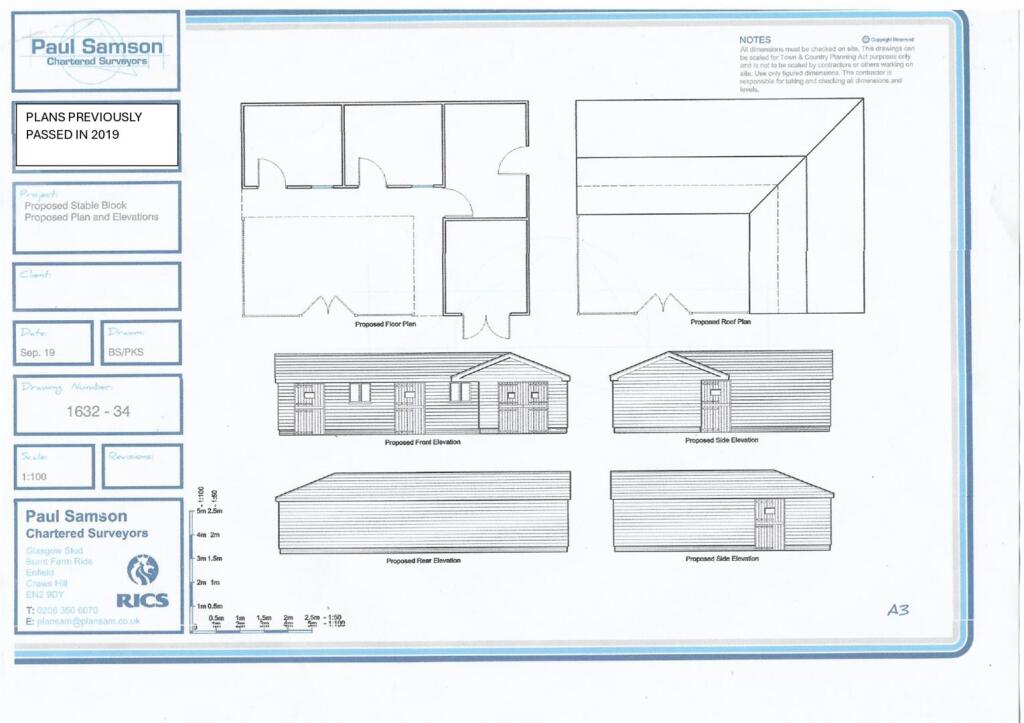1024x723 pixels.
Task: Click the Paul Samson logo at top left
Action: coord(96,51)
